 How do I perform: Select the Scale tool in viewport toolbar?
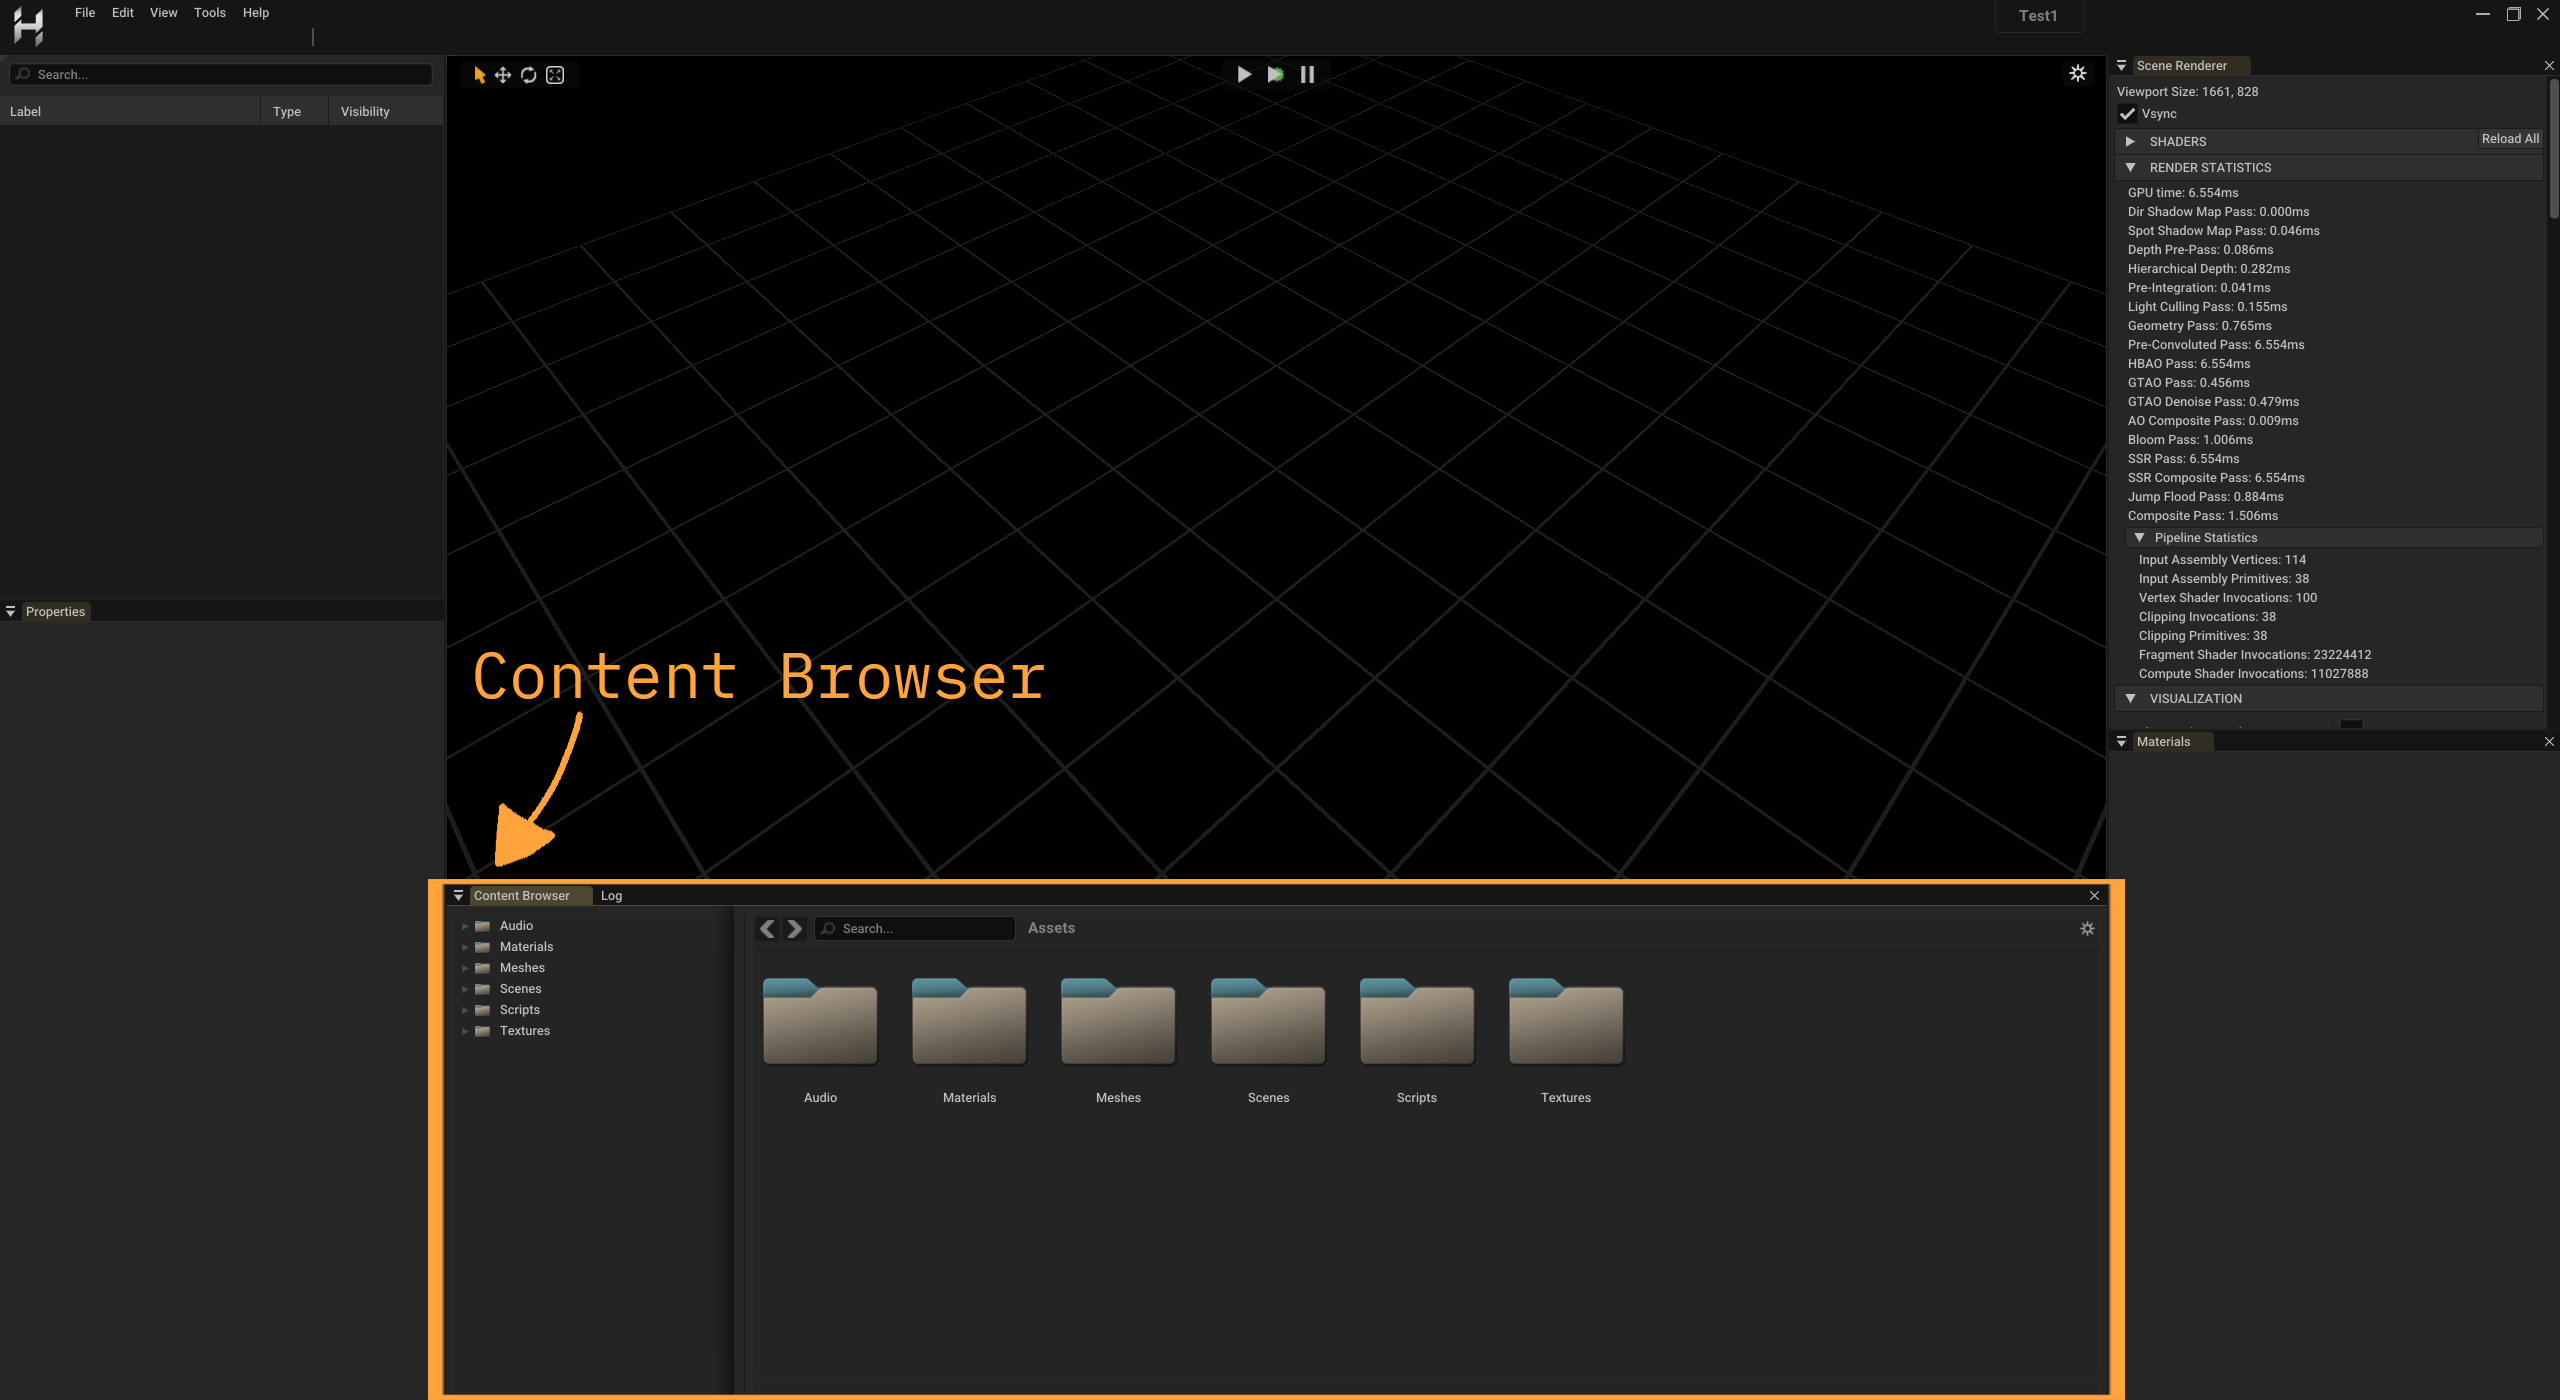click(x=555, y=74)
